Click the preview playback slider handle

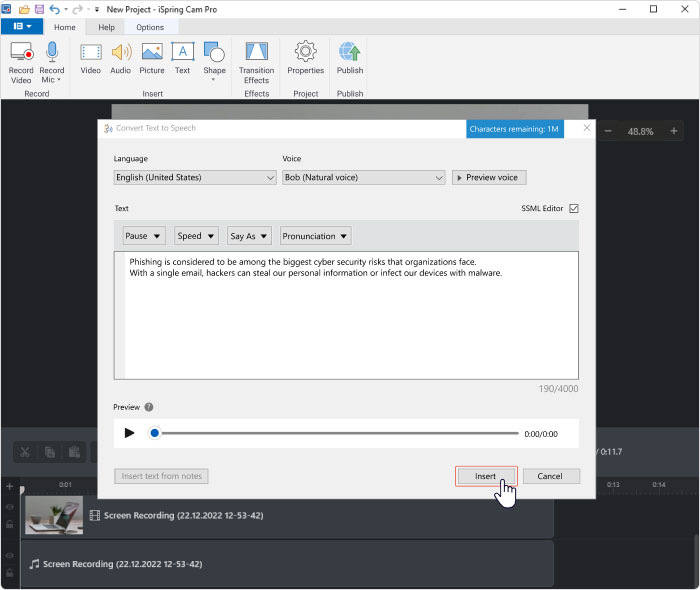pyautogui.click(x=154, y=433)
